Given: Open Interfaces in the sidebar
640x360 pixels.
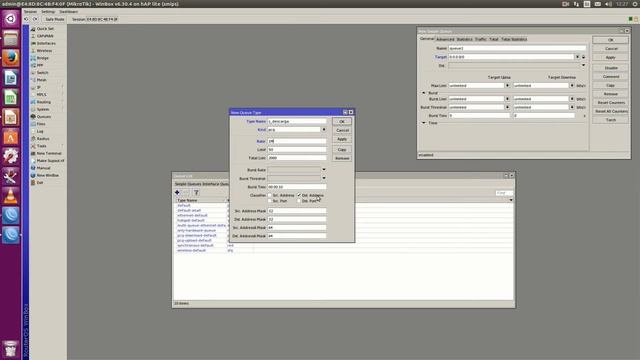Looking at the screenshot, I should point(46,43).
